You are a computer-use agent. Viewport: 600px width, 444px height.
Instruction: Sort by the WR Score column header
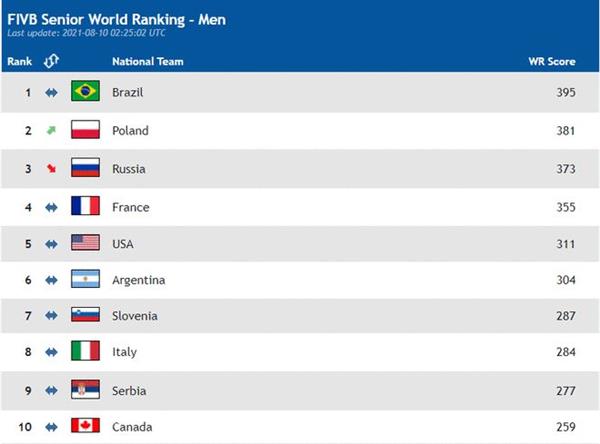pyautogui.click(x=552, y=61)
